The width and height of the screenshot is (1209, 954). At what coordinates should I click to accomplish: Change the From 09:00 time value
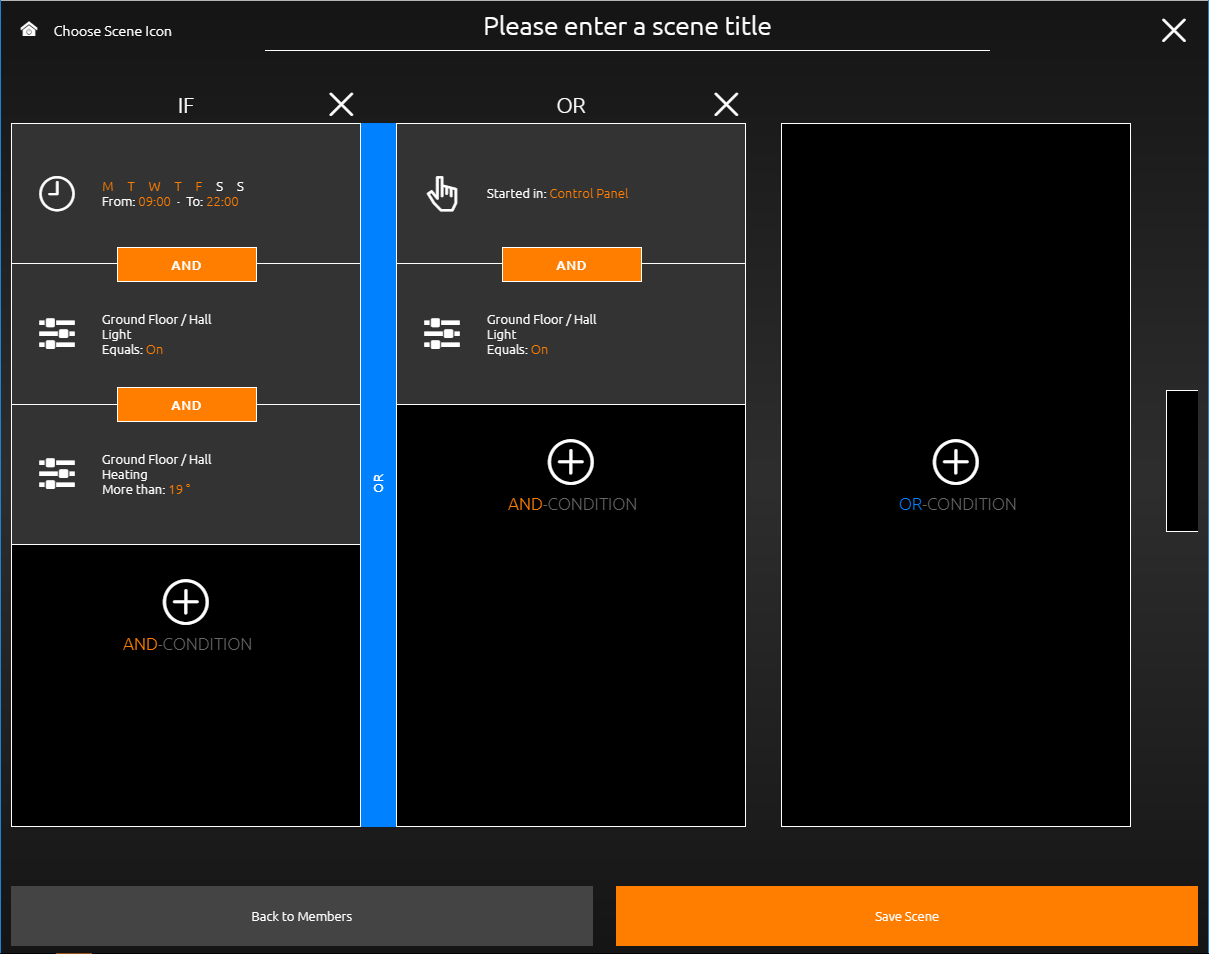(155, 201)
